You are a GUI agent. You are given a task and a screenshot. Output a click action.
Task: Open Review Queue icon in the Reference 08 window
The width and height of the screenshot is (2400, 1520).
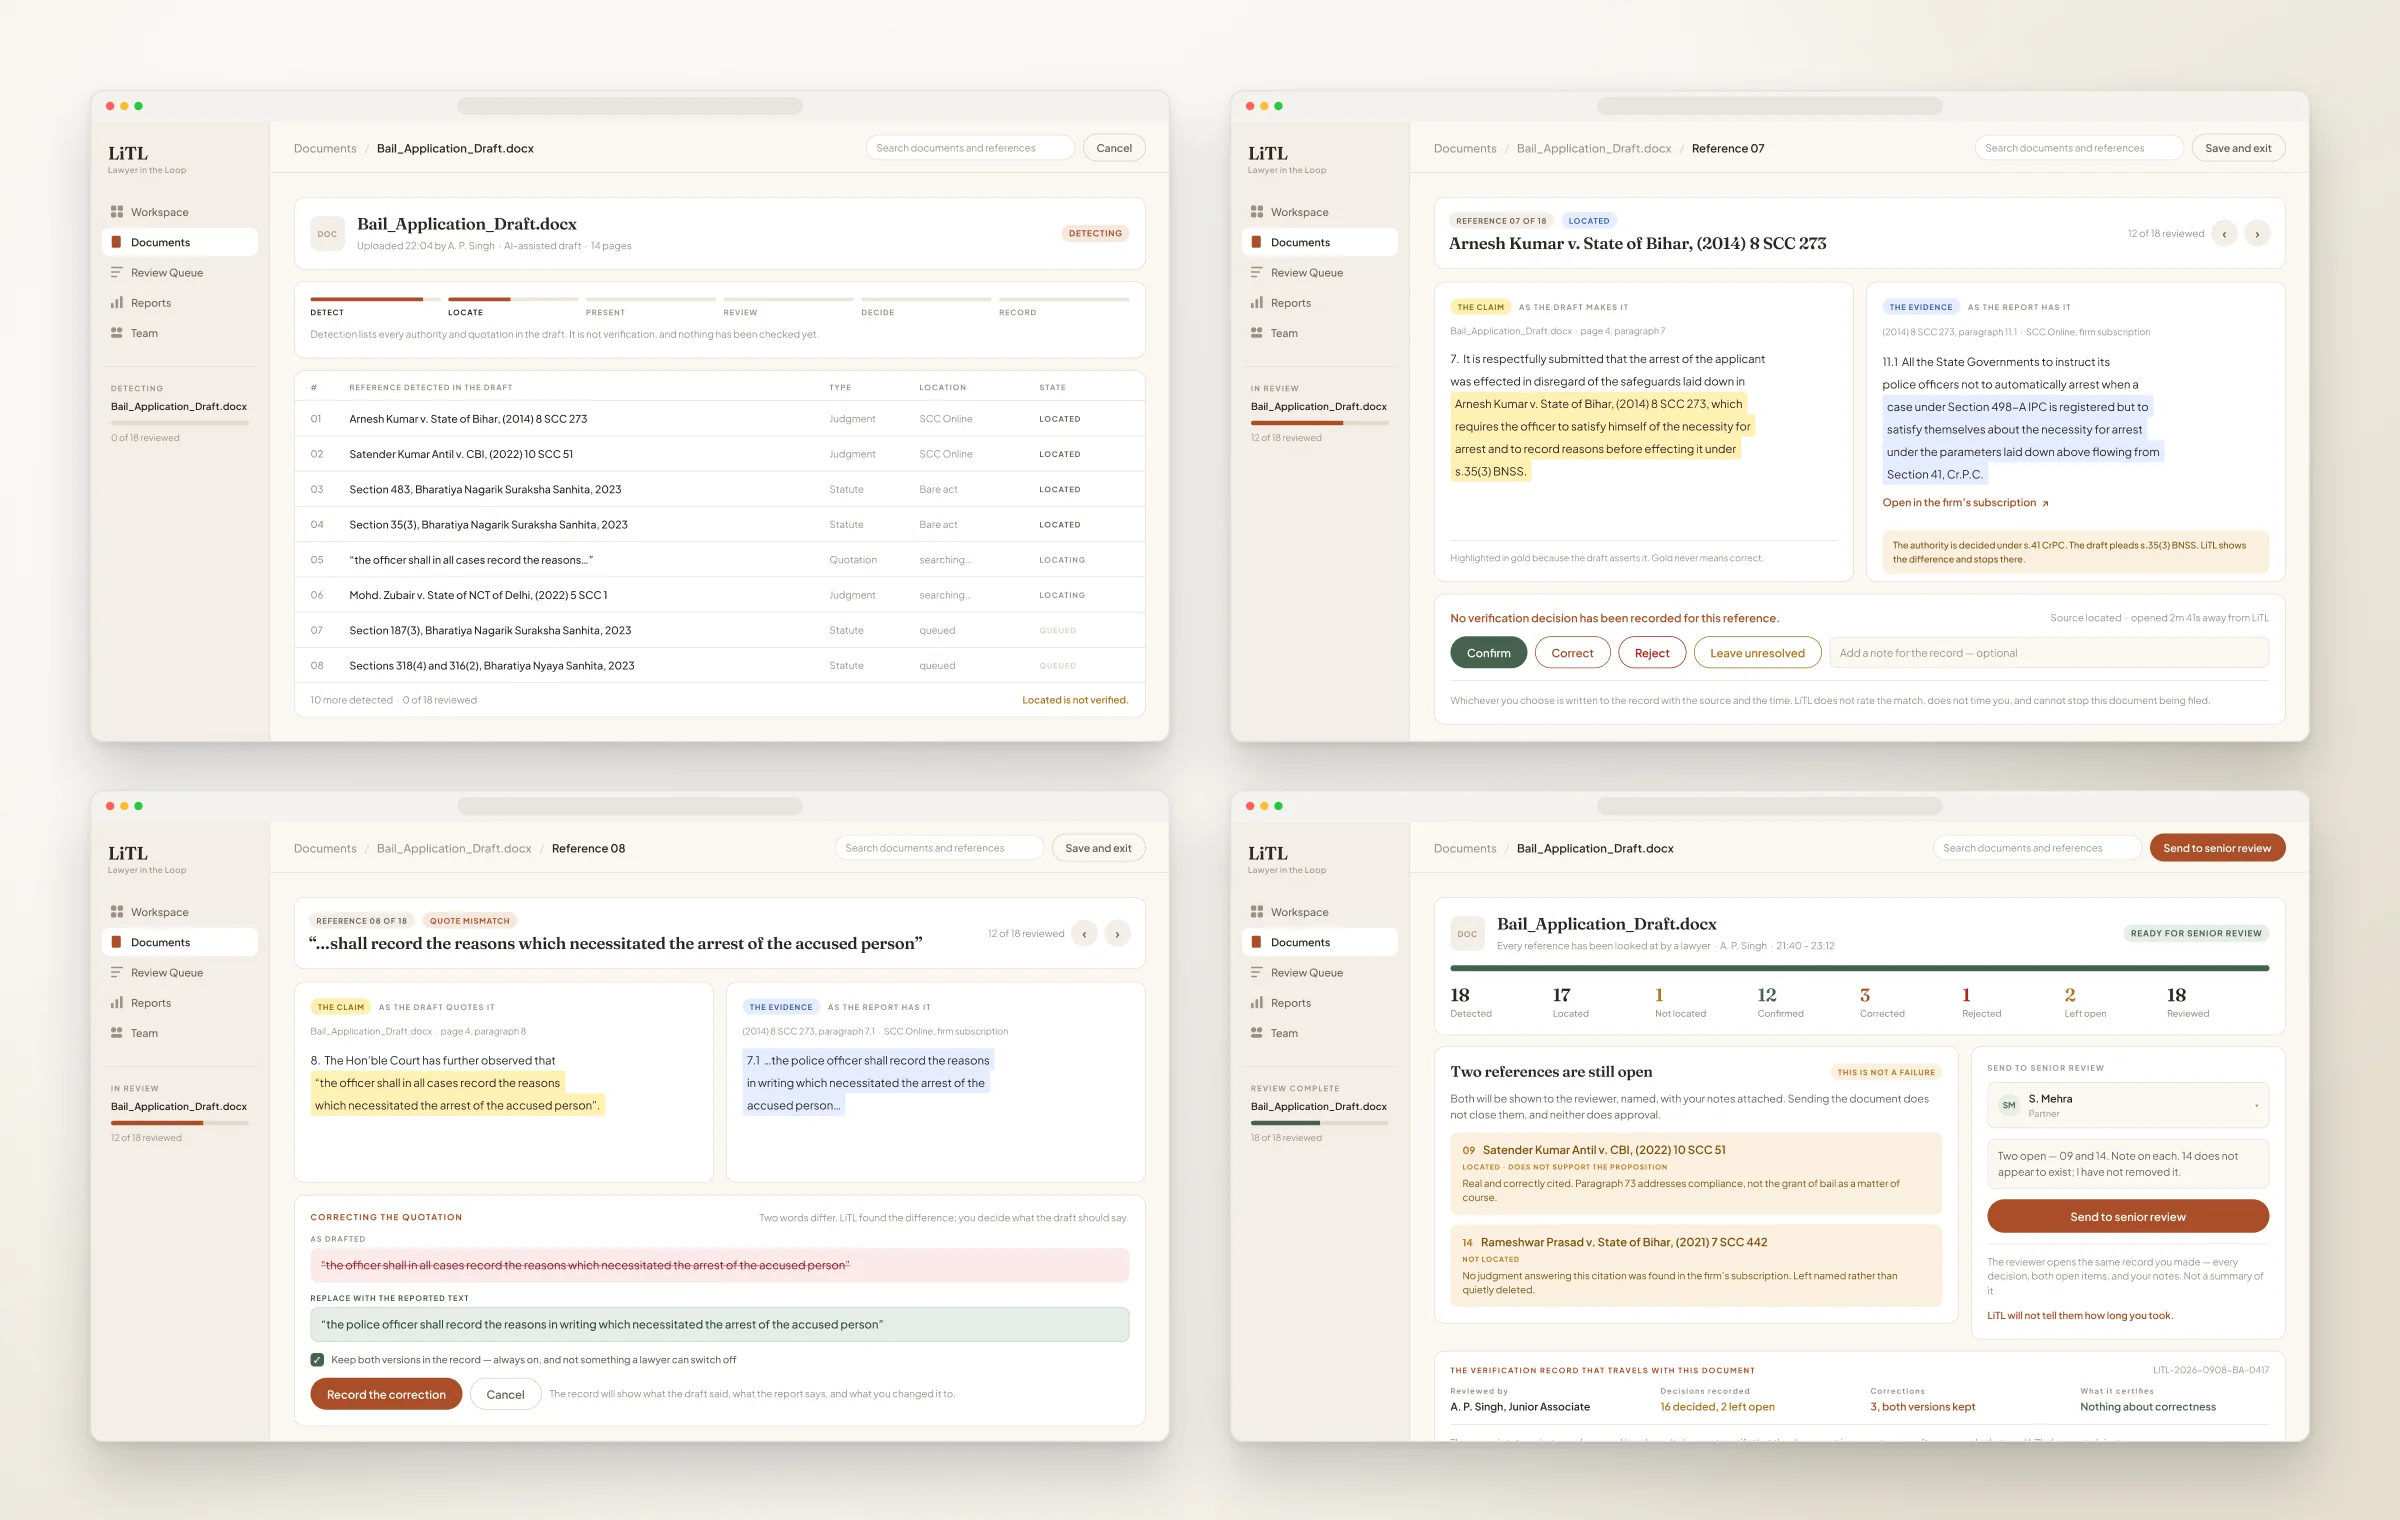[117, 972]
